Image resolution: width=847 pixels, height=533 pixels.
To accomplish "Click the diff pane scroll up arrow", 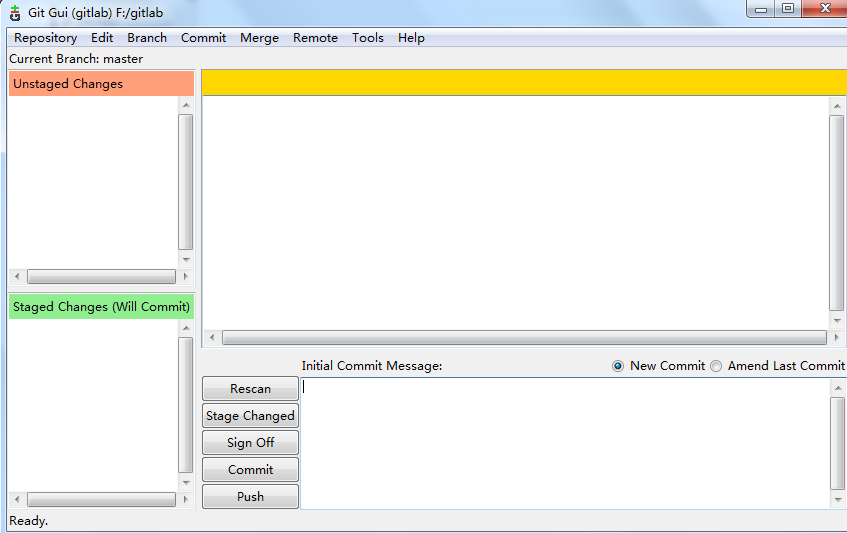I will pos(837,106).
